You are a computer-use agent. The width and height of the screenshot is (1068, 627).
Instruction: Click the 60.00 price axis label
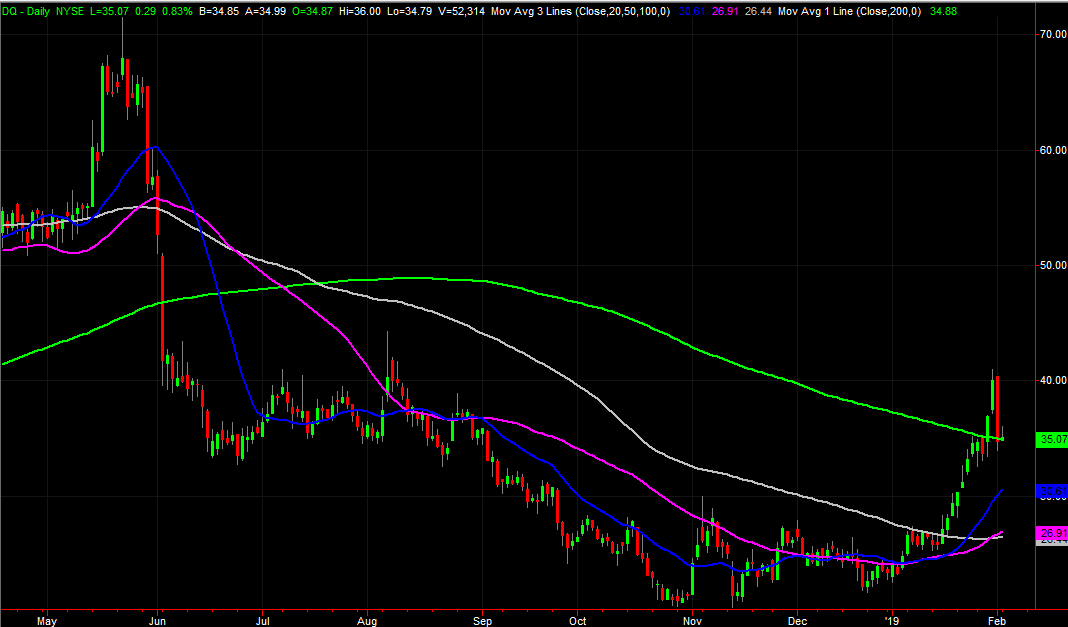click(x=1051, y=150)
